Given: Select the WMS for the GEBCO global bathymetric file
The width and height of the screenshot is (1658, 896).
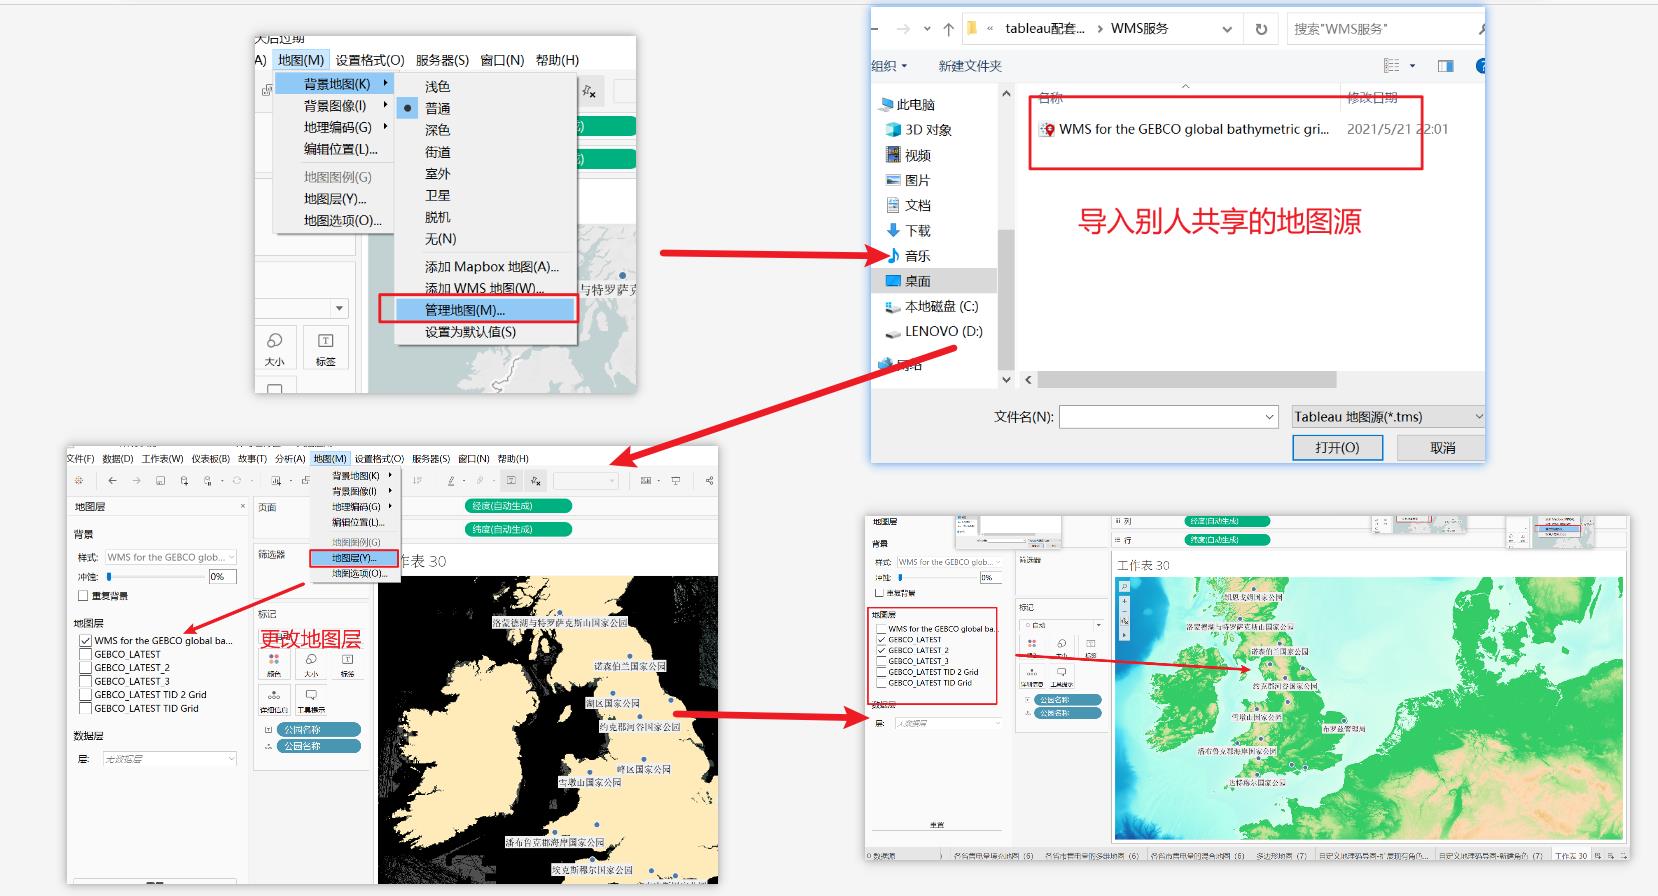Looking at the screenshot, I should tap(1184, 129).
